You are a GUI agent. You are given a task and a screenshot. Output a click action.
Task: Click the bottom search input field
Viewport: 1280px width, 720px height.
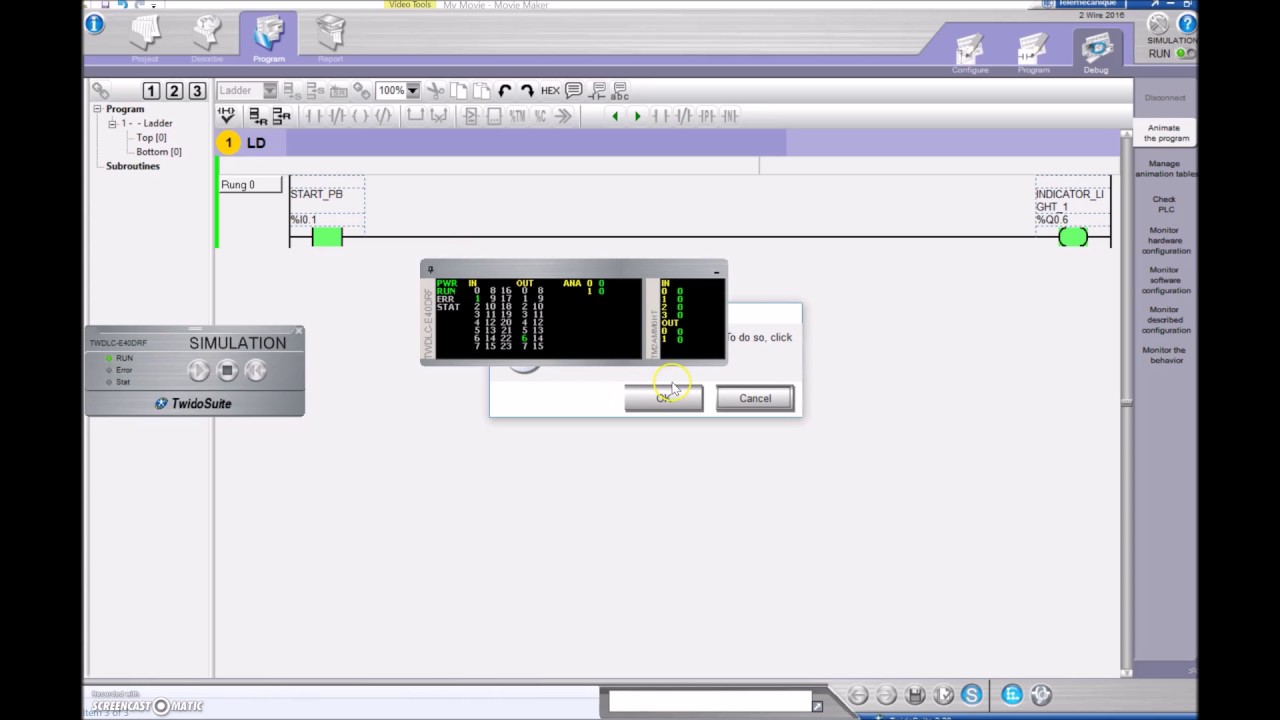pos(709,702)
